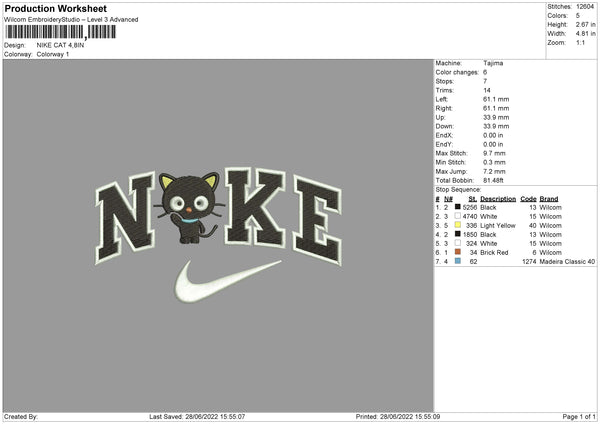Click the "Page 1 of 1" indicator
This screenshot has height=424, width=600.
click(x=579, y=416)
